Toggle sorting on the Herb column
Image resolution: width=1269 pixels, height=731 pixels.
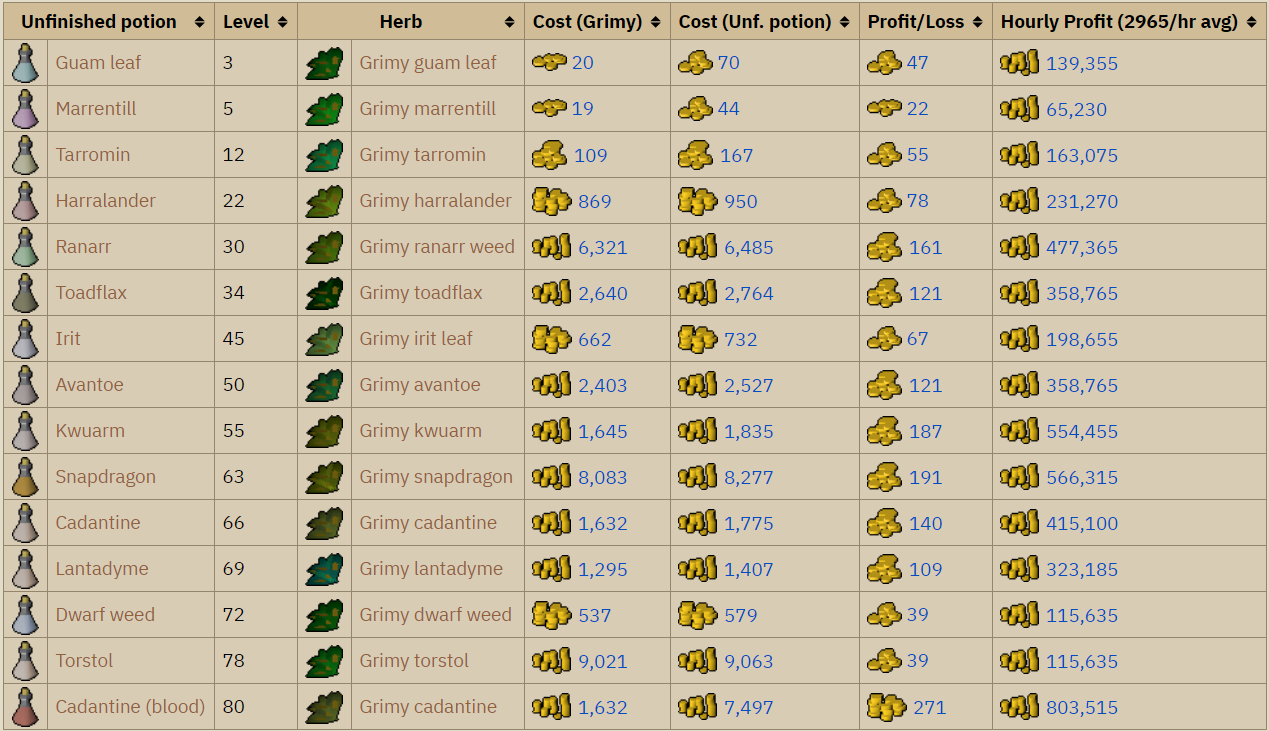tap(508, 21)
